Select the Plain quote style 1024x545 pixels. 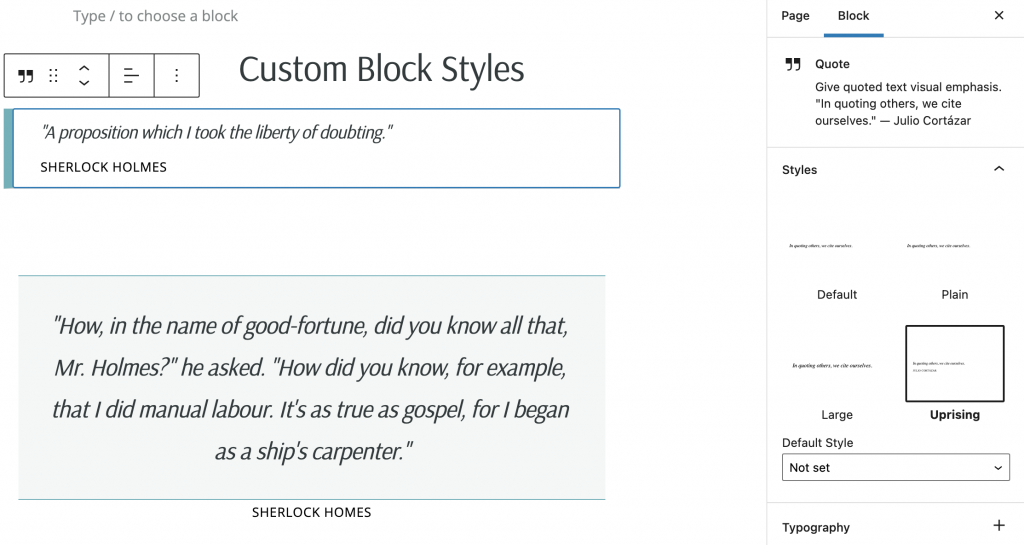(x=954, y=256)
